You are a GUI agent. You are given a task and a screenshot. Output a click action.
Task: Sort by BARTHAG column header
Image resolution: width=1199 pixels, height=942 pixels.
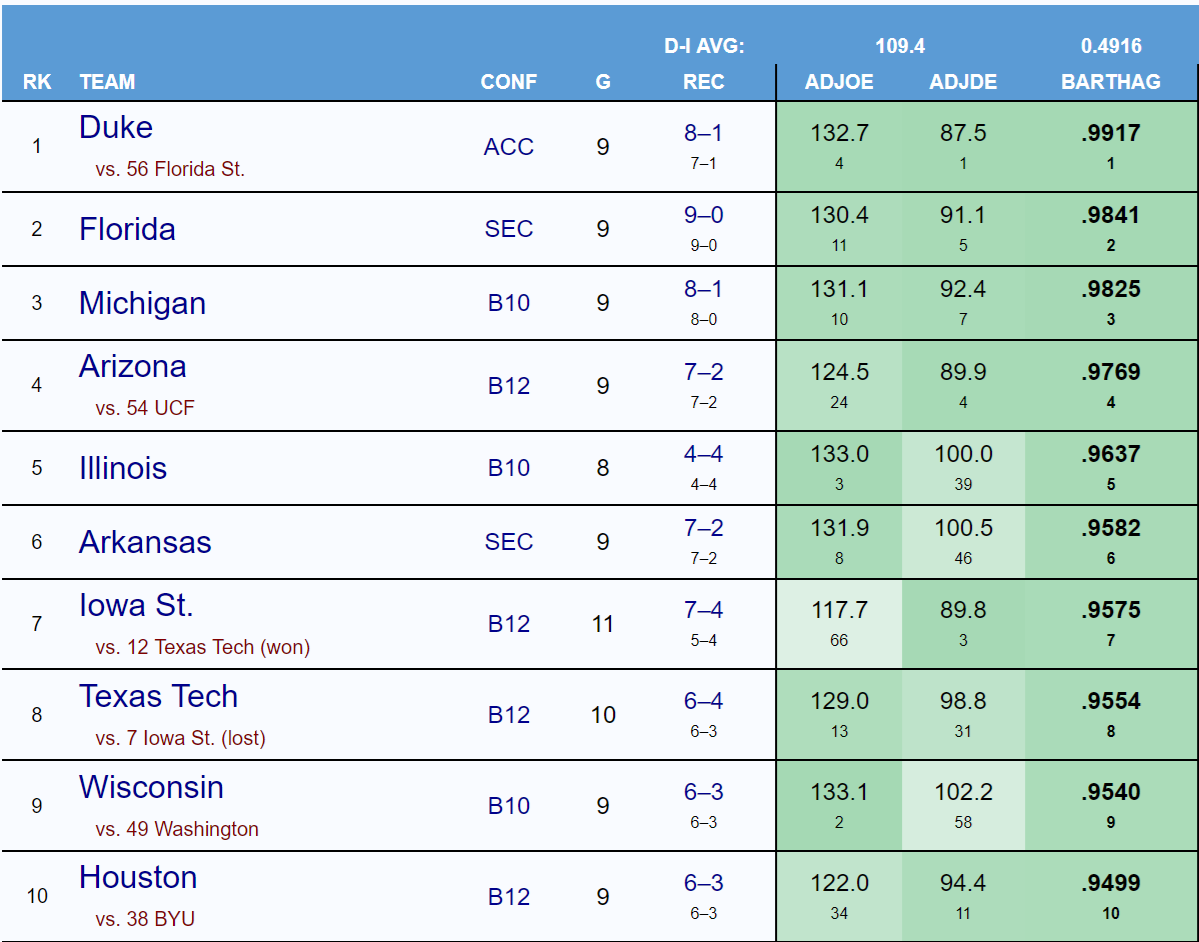(x=1110, y=82)
